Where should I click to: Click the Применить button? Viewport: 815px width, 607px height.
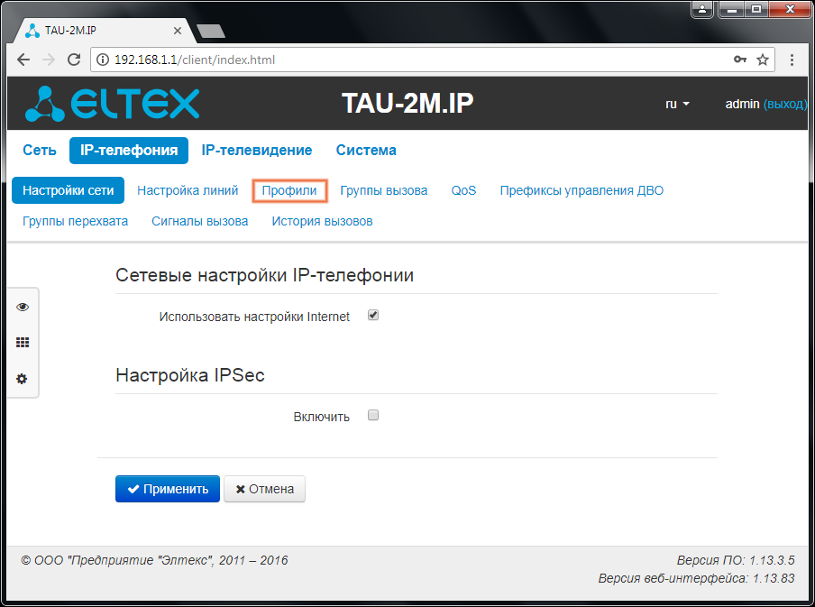[x=167, y=489]
